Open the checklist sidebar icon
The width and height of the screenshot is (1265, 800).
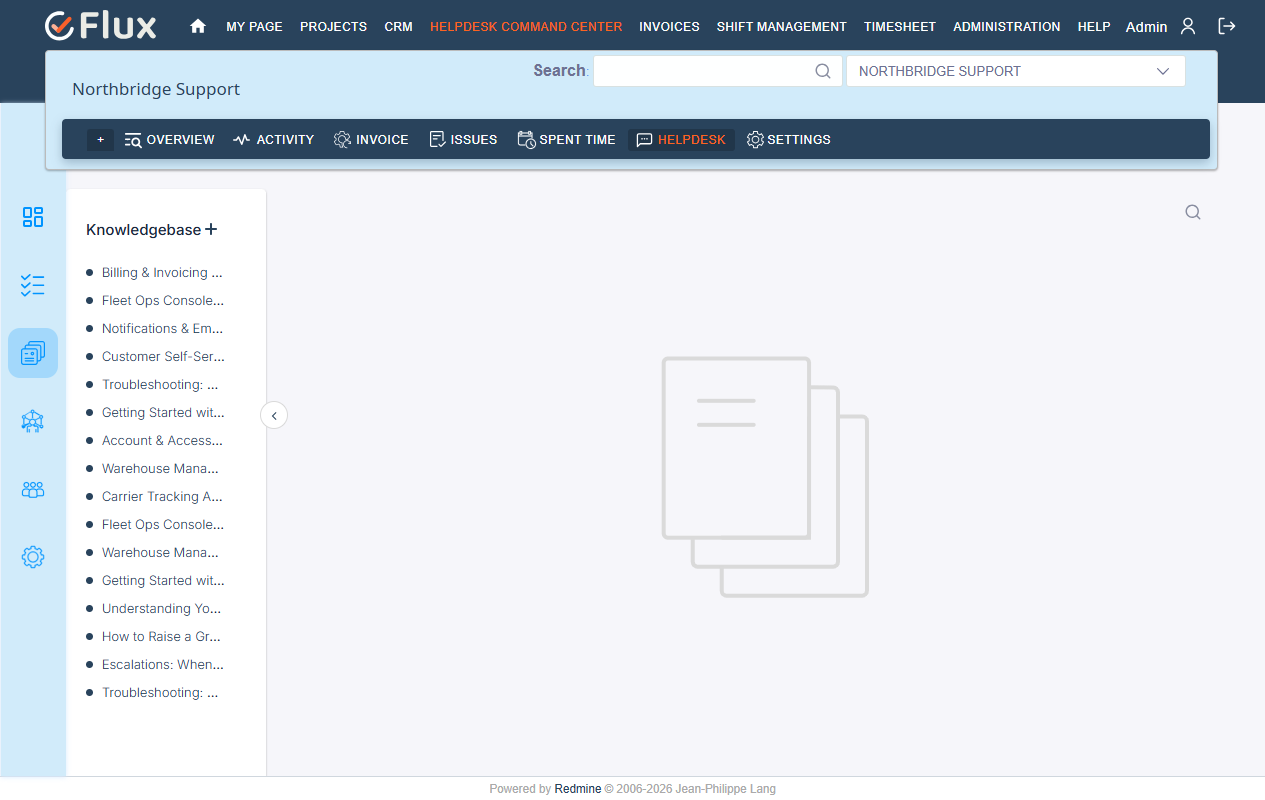click(x=33, y=285)
